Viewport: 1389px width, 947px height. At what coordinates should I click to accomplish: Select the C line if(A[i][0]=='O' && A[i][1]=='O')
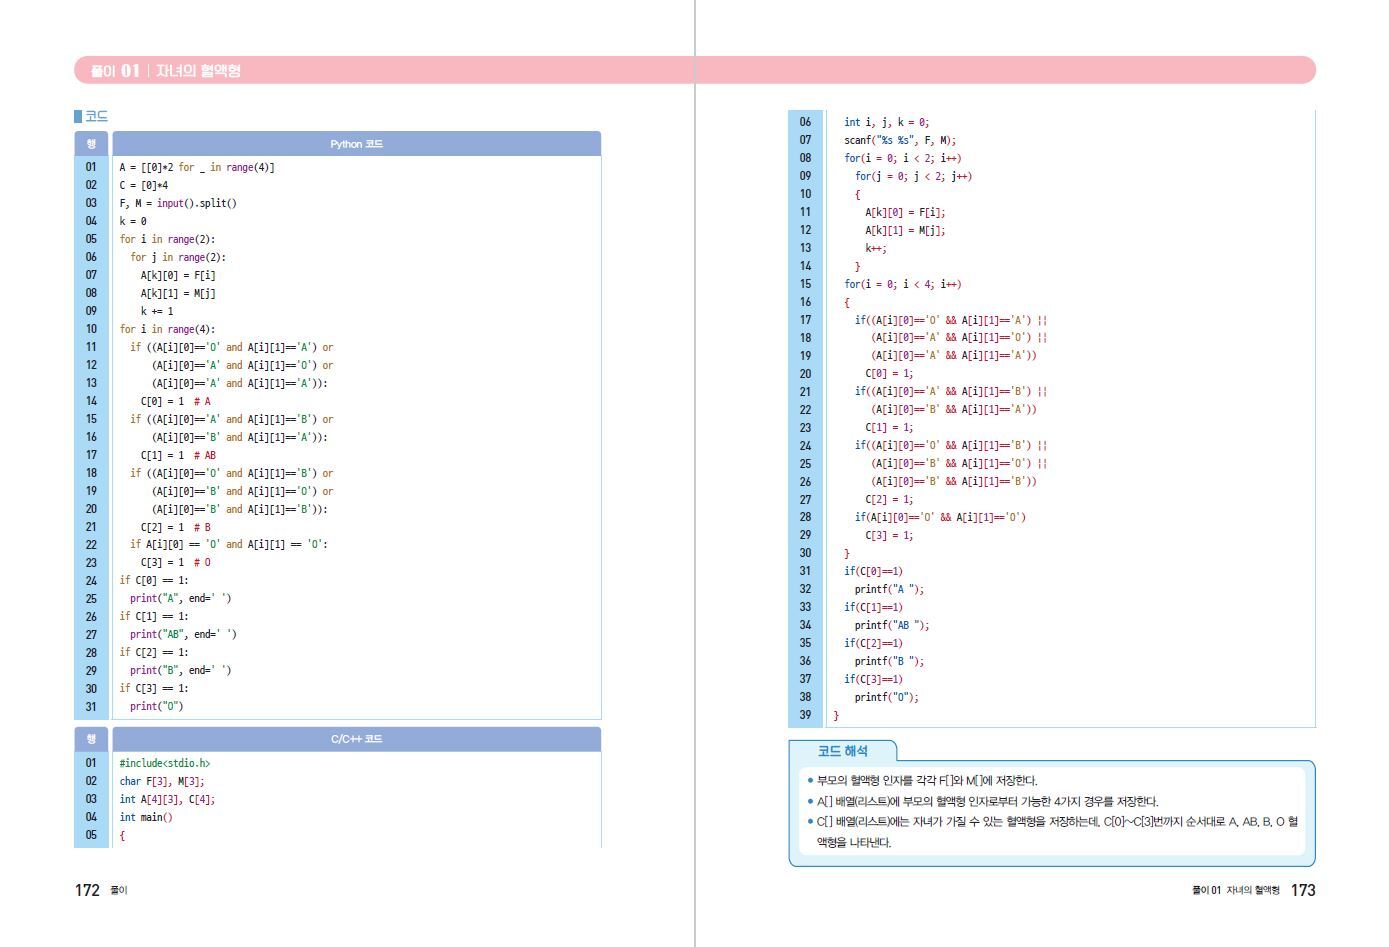(x=940, y=517)
